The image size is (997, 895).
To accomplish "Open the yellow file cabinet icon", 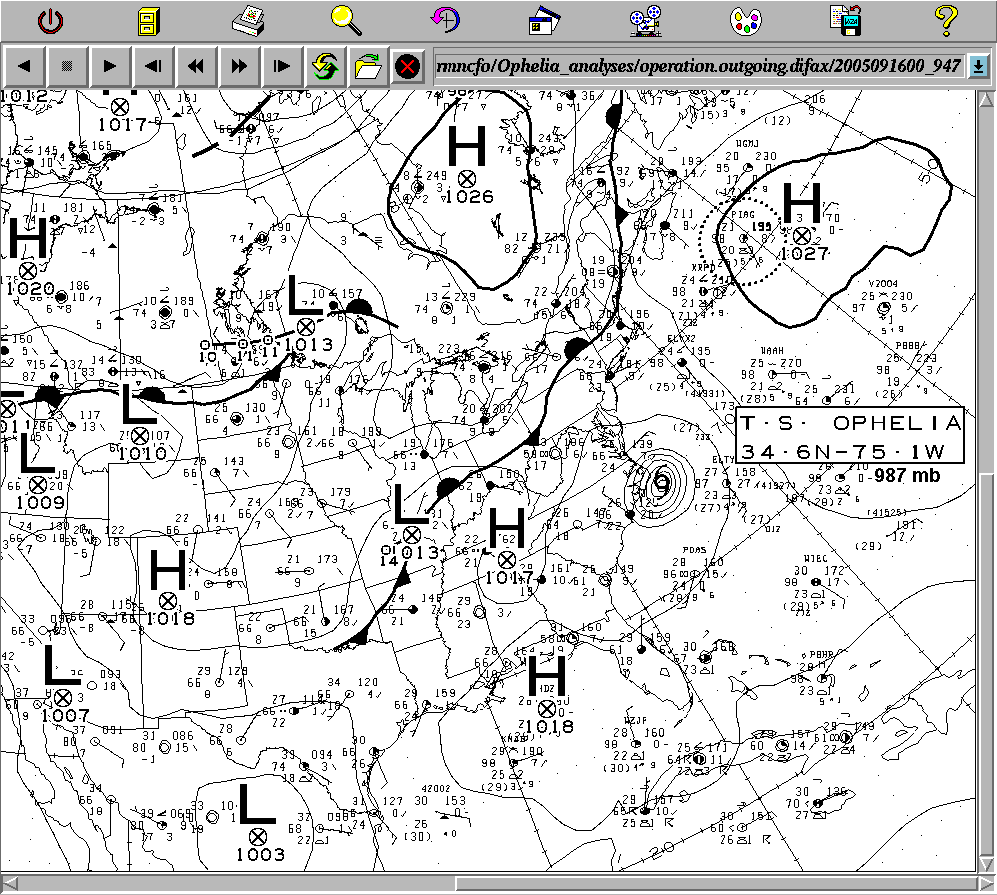I will click(149, 19).
